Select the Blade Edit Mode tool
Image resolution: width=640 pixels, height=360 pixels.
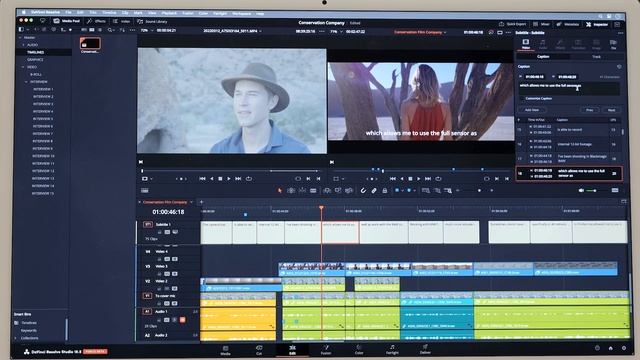coord(313,191)
